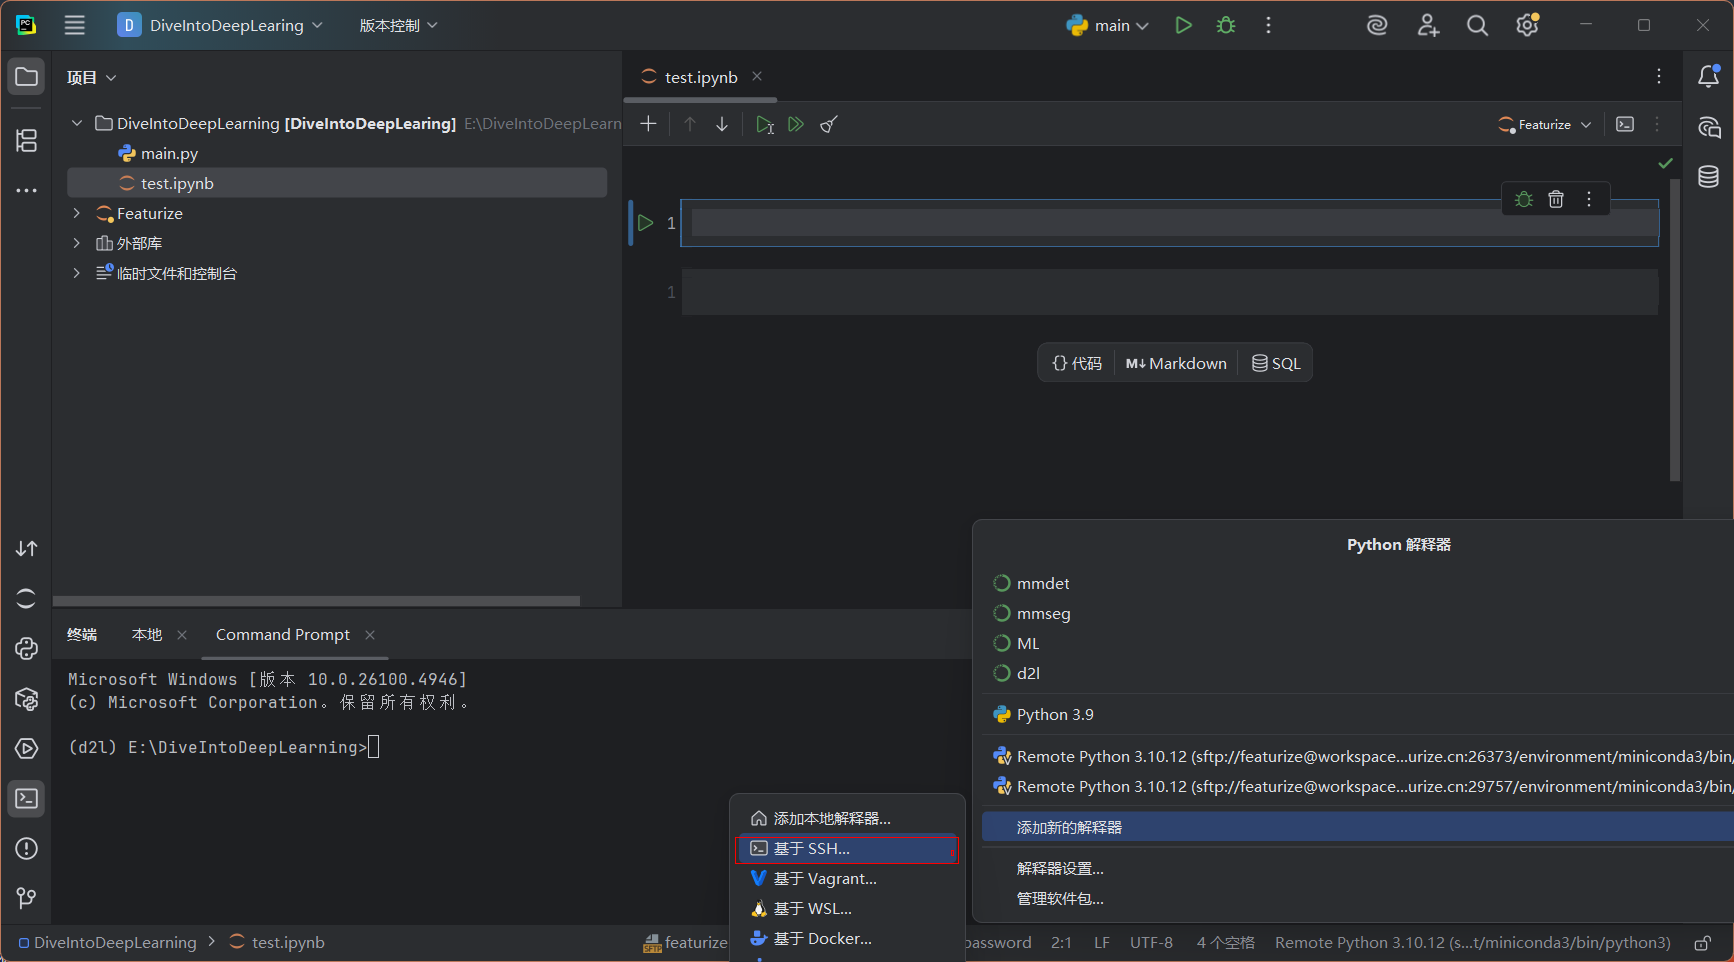
Task: Choose 基于 SSH... from submenu
Action: [x=848, y=849]
